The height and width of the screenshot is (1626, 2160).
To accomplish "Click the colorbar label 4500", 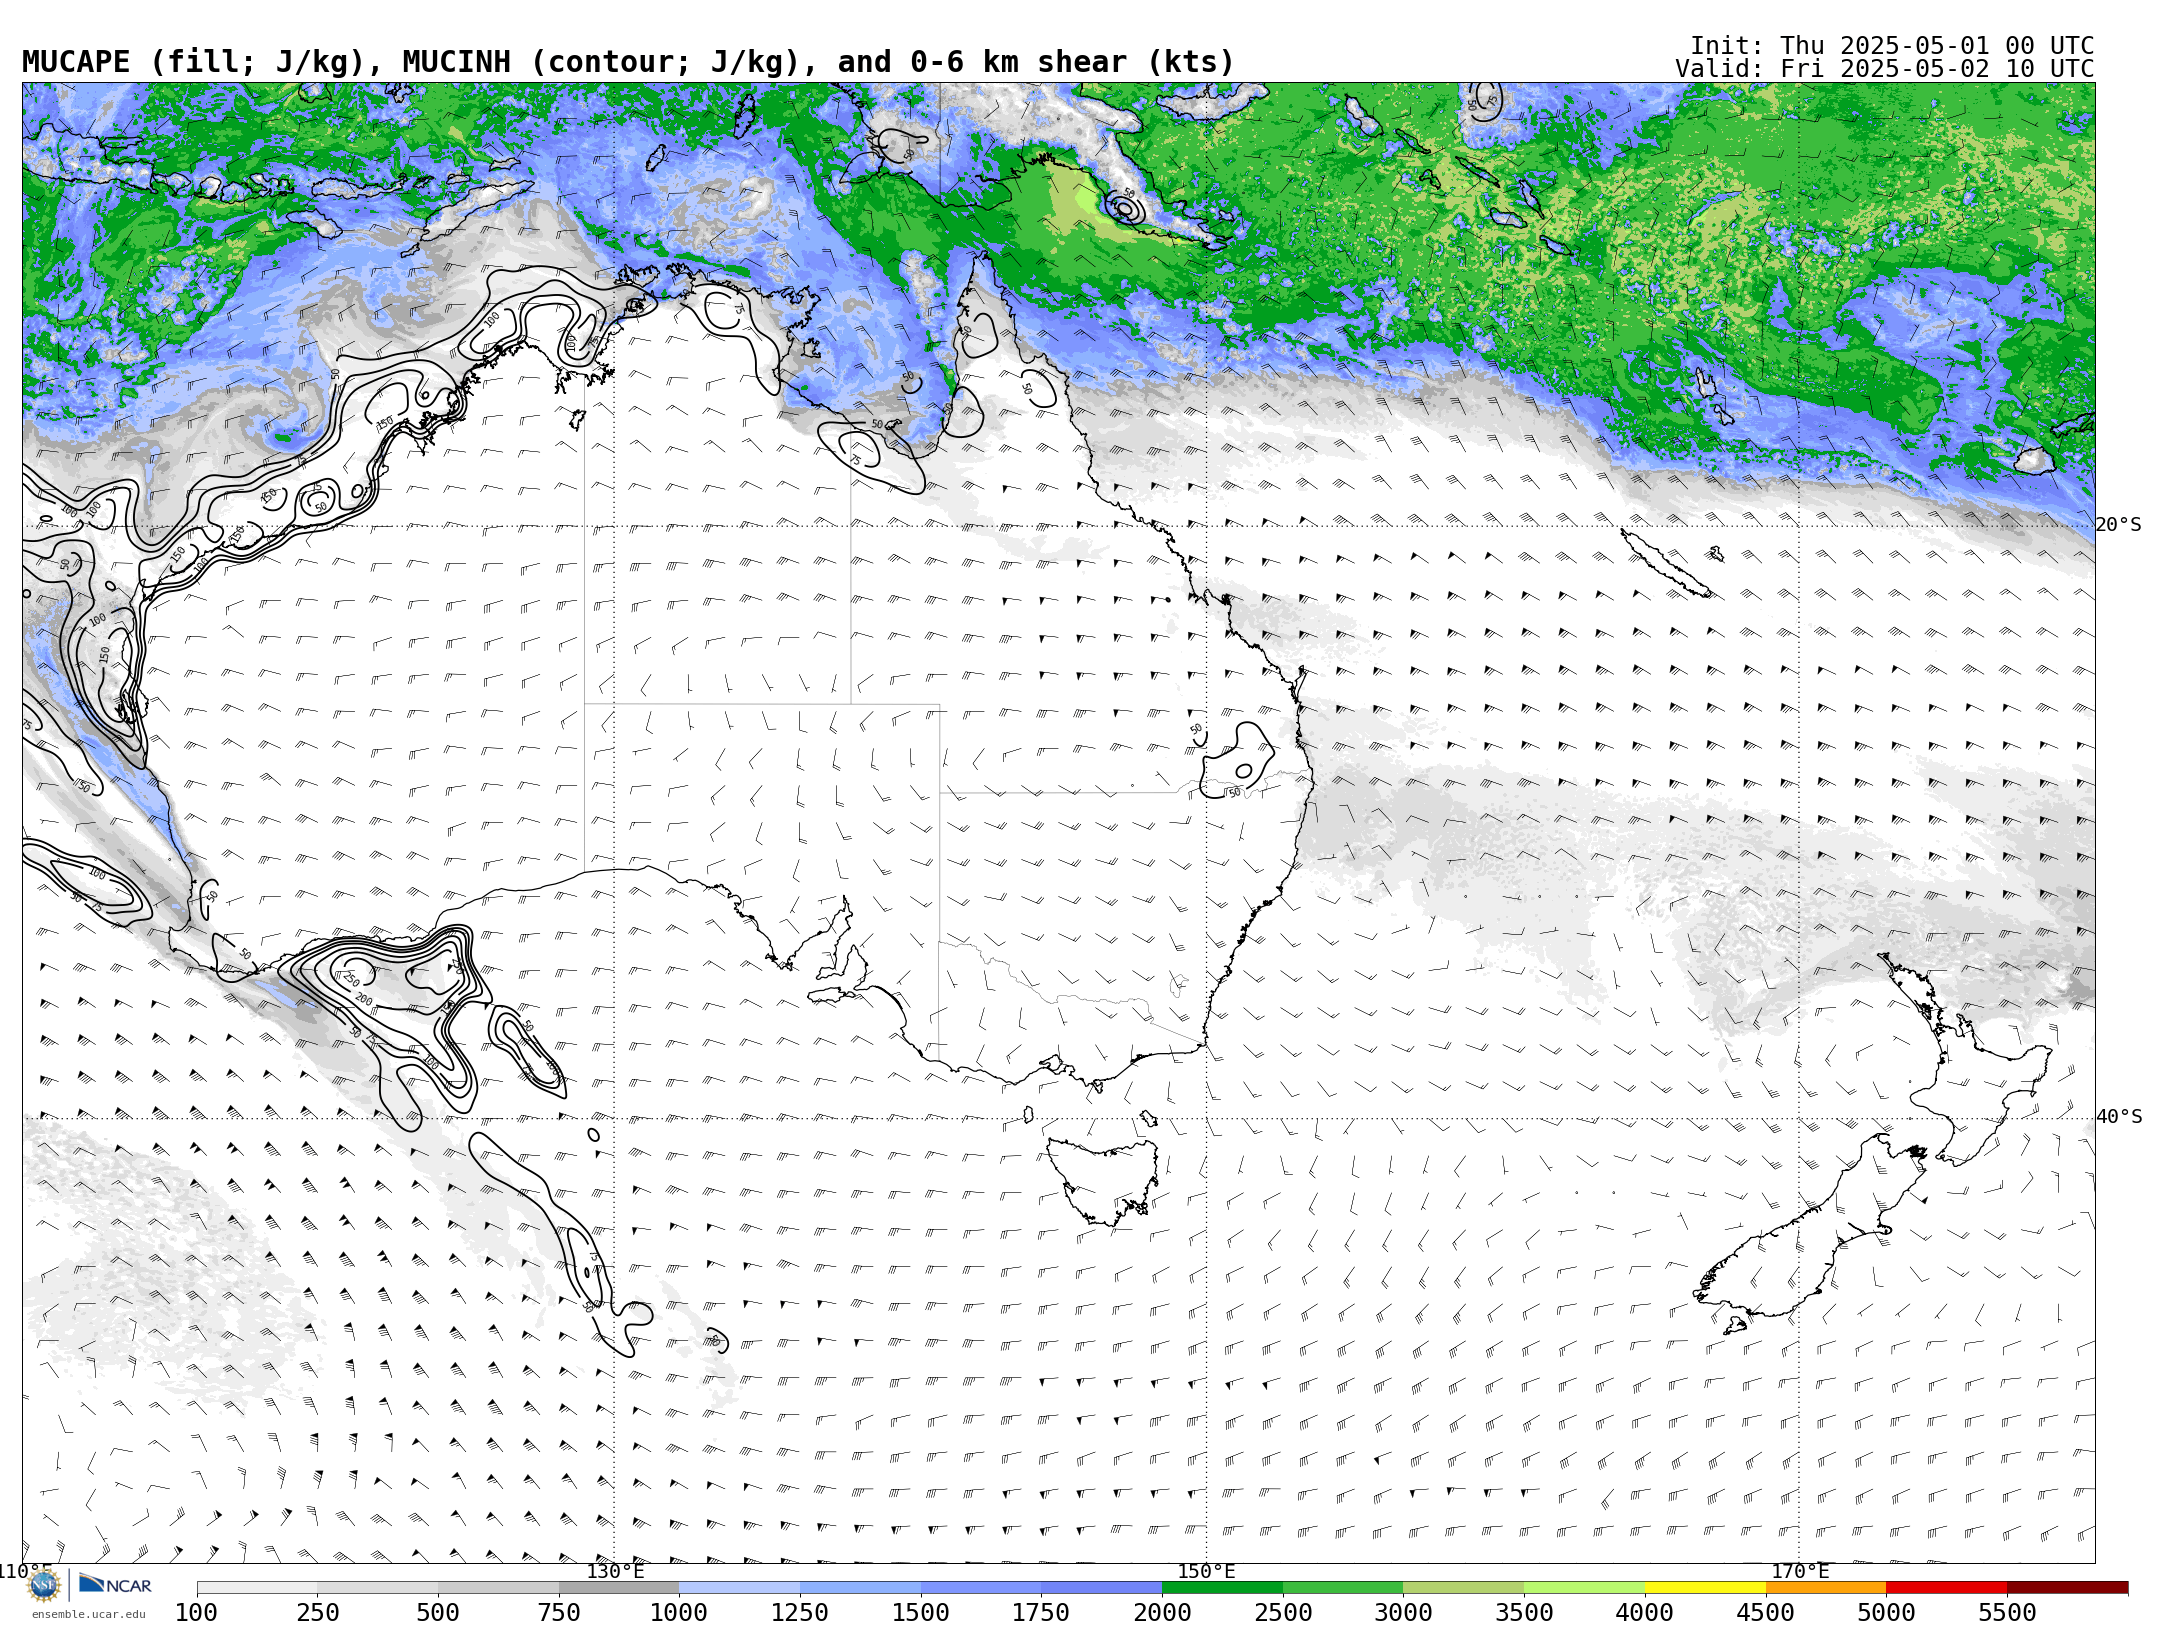I will [1765, 1613].
